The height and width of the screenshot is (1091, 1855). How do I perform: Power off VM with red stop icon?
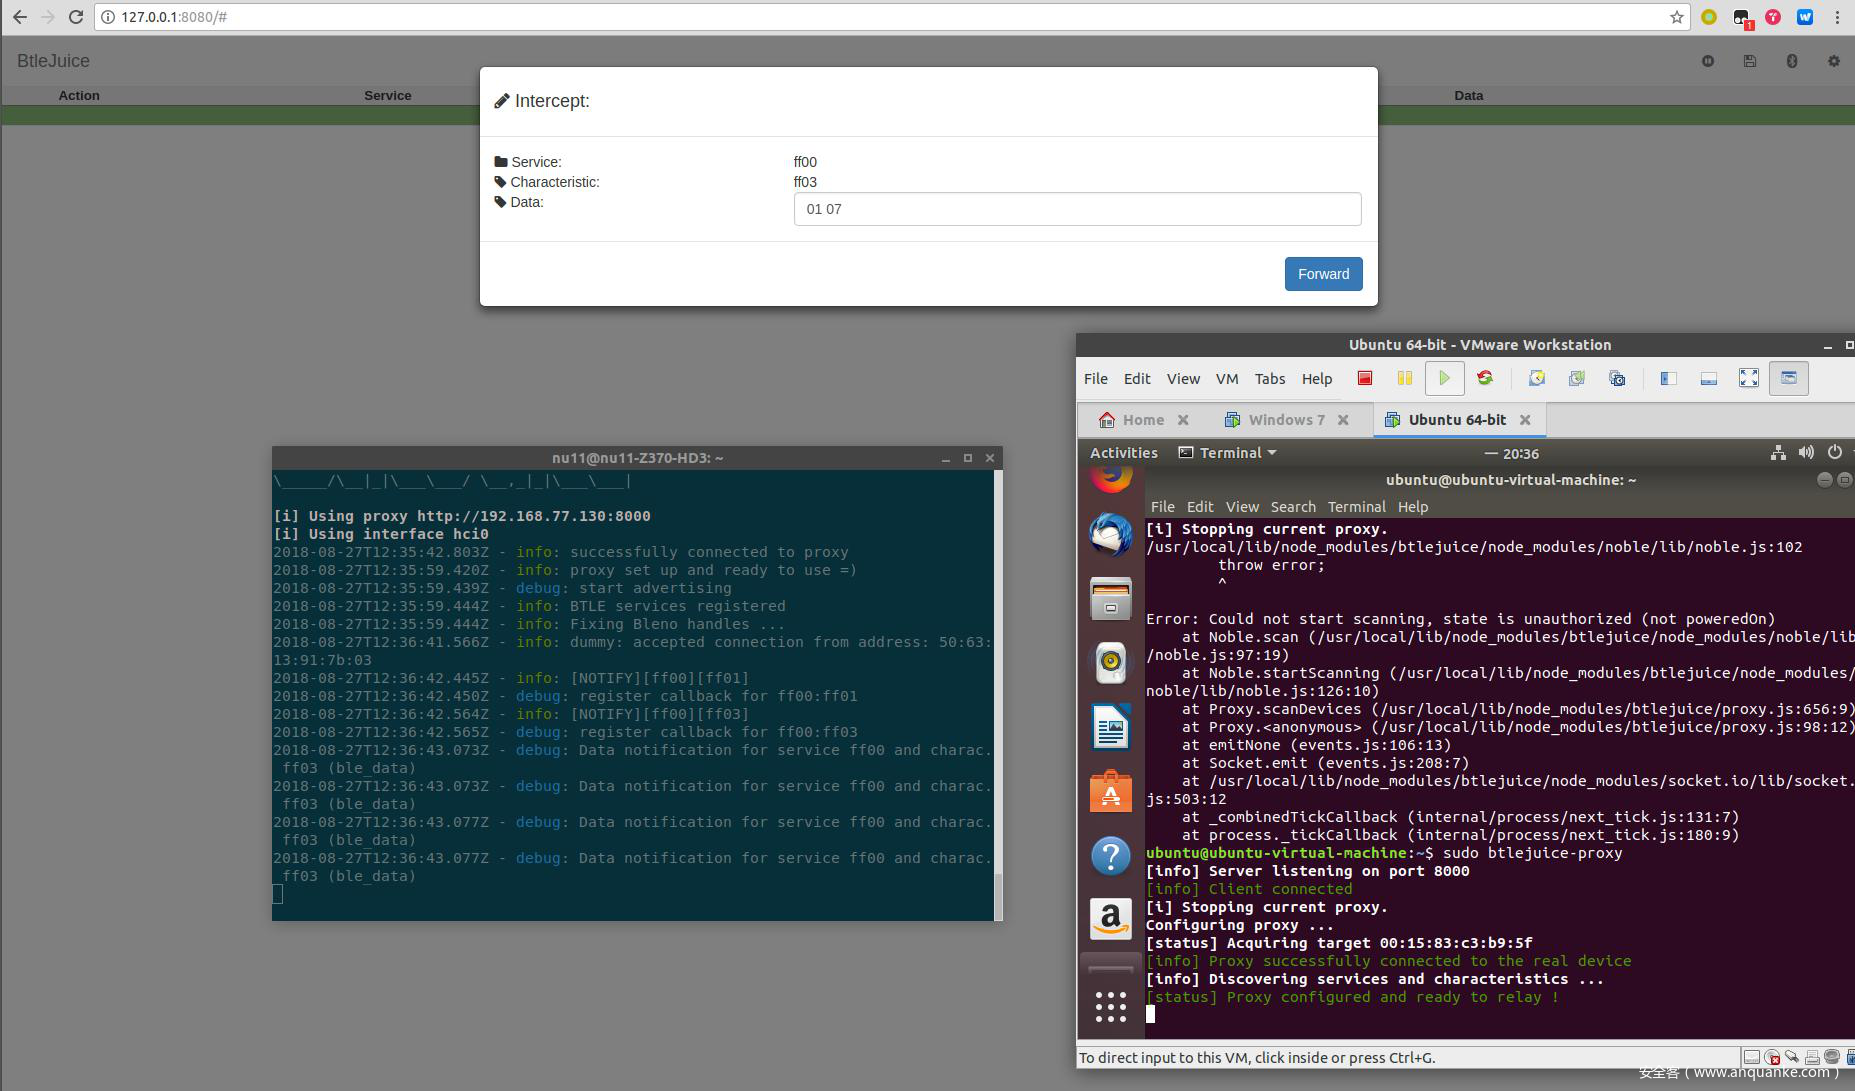coord(1364,378)
